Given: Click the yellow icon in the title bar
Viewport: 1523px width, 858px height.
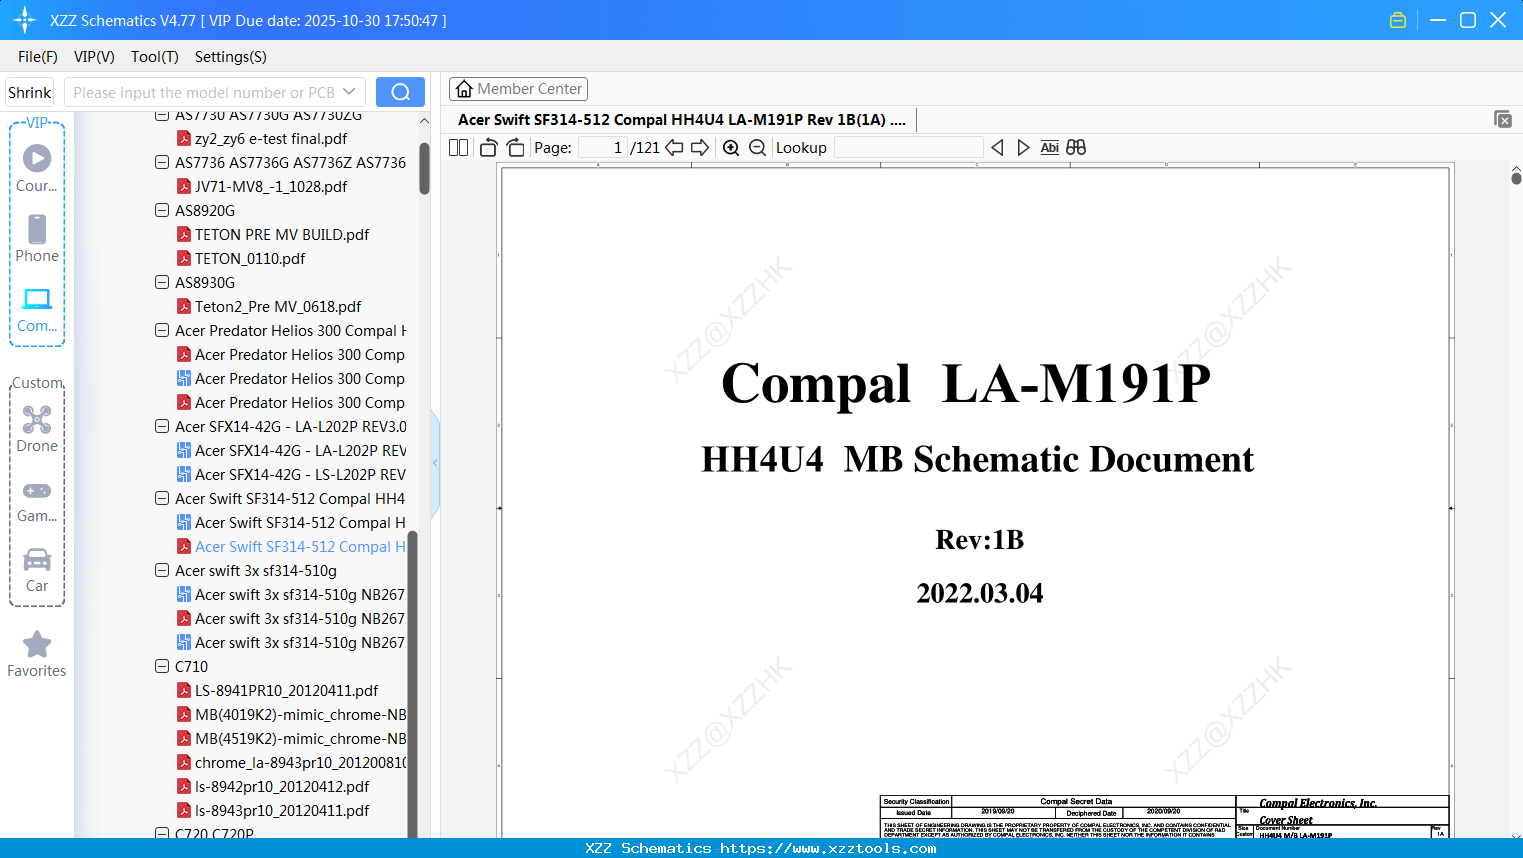Looking at the screenshot, I should pos(1398,20).
